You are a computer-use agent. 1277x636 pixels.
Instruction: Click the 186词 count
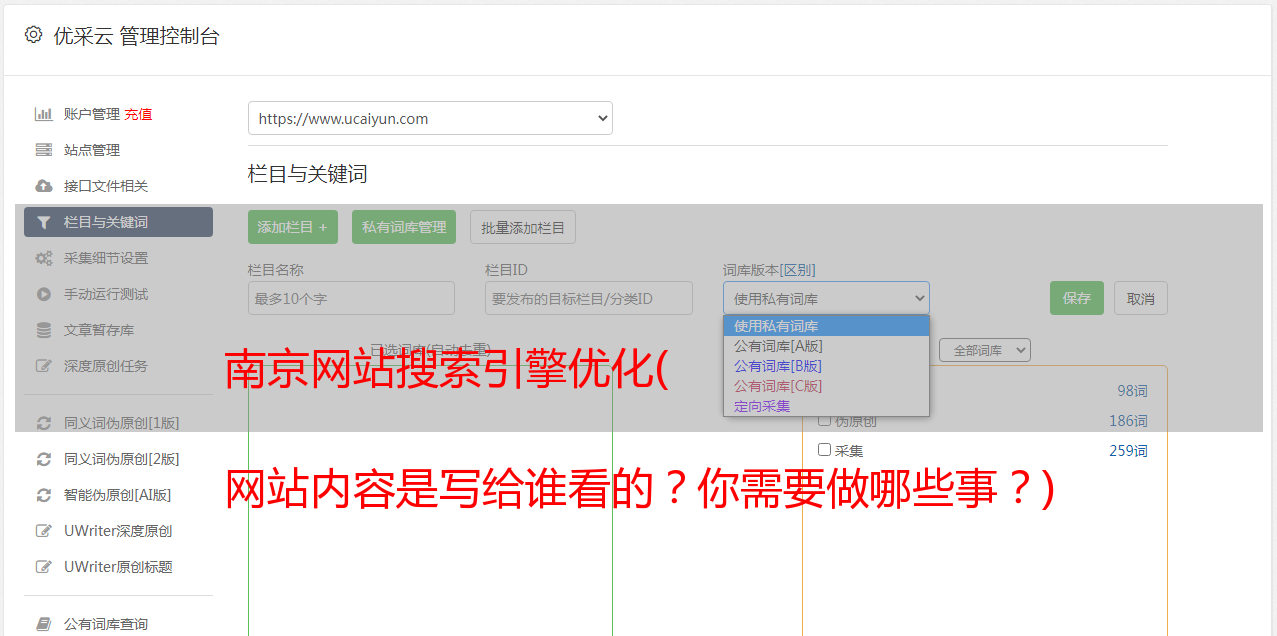point(1128,421)
